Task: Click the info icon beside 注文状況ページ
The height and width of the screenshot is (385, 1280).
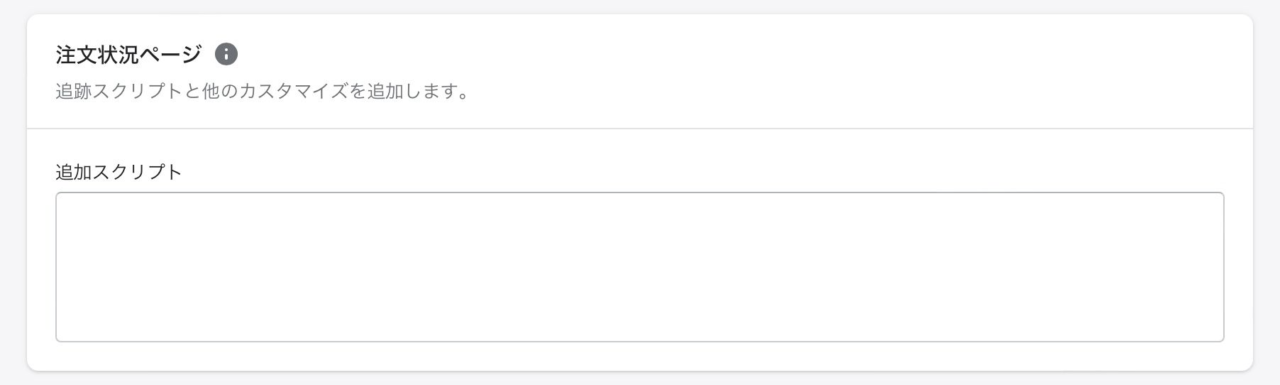Action: [227, 54]
